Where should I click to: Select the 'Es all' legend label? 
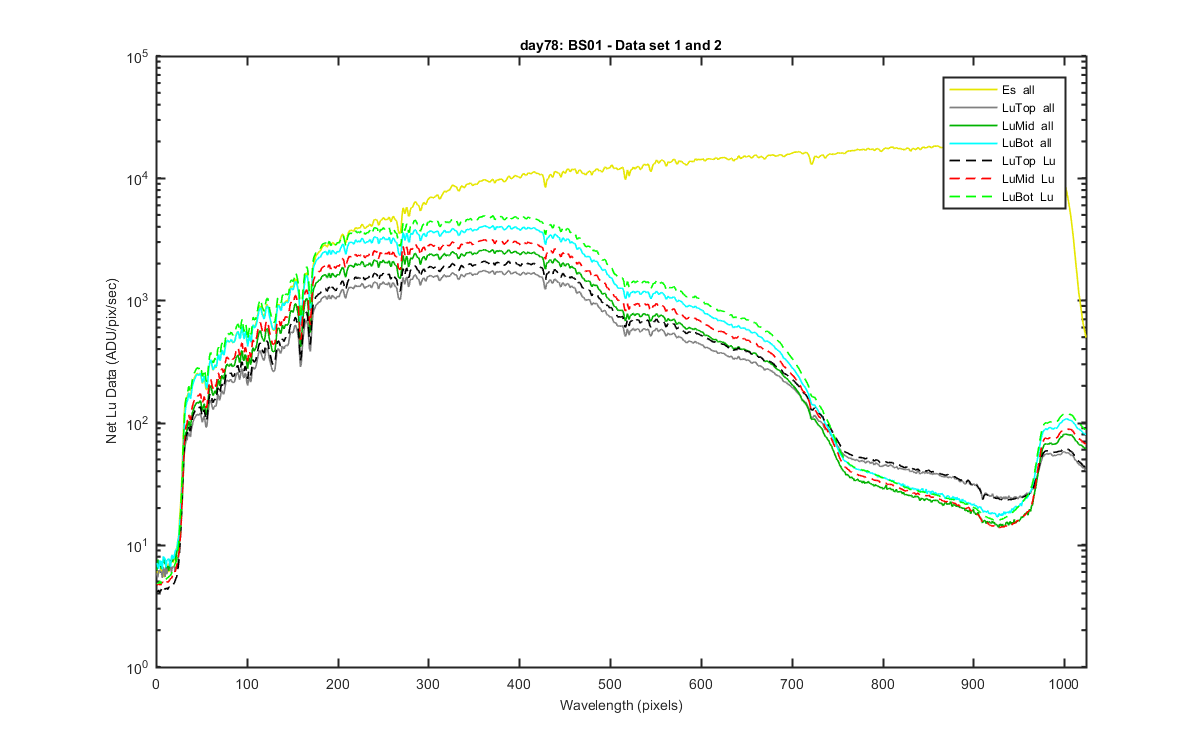pos(1018,90)
